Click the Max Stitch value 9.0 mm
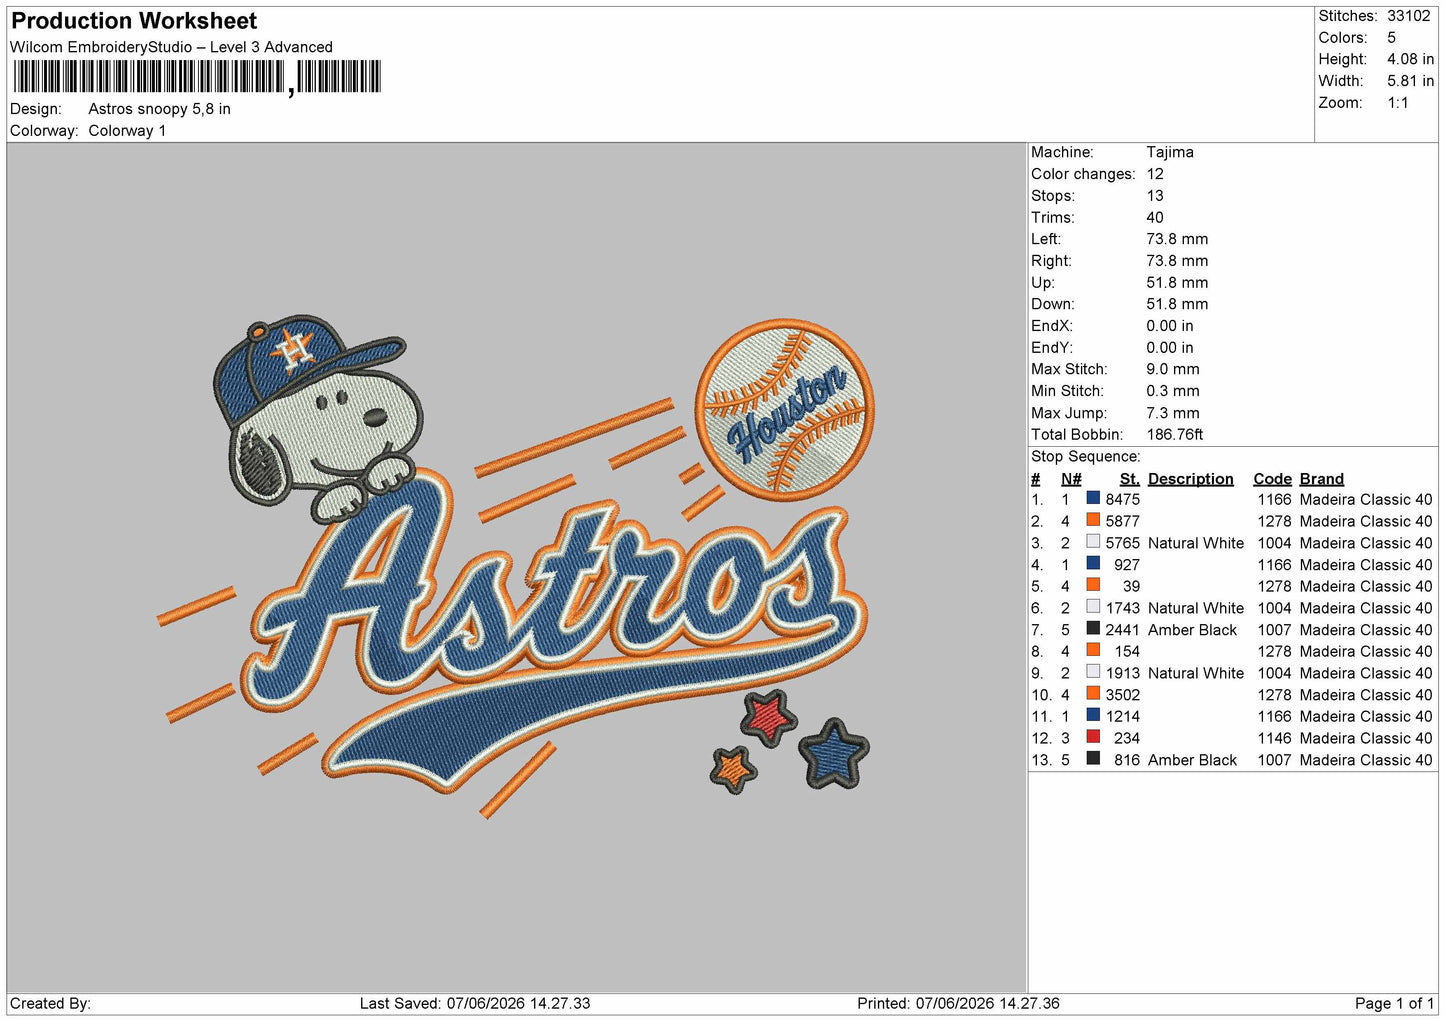Viewport: 1445px width, 1021px height. point(1172,369)
